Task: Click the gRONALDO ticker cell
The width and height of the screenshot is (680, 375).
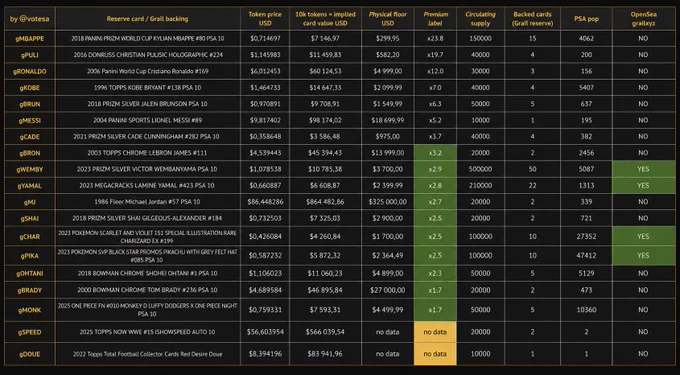Action: pos(29,71)
